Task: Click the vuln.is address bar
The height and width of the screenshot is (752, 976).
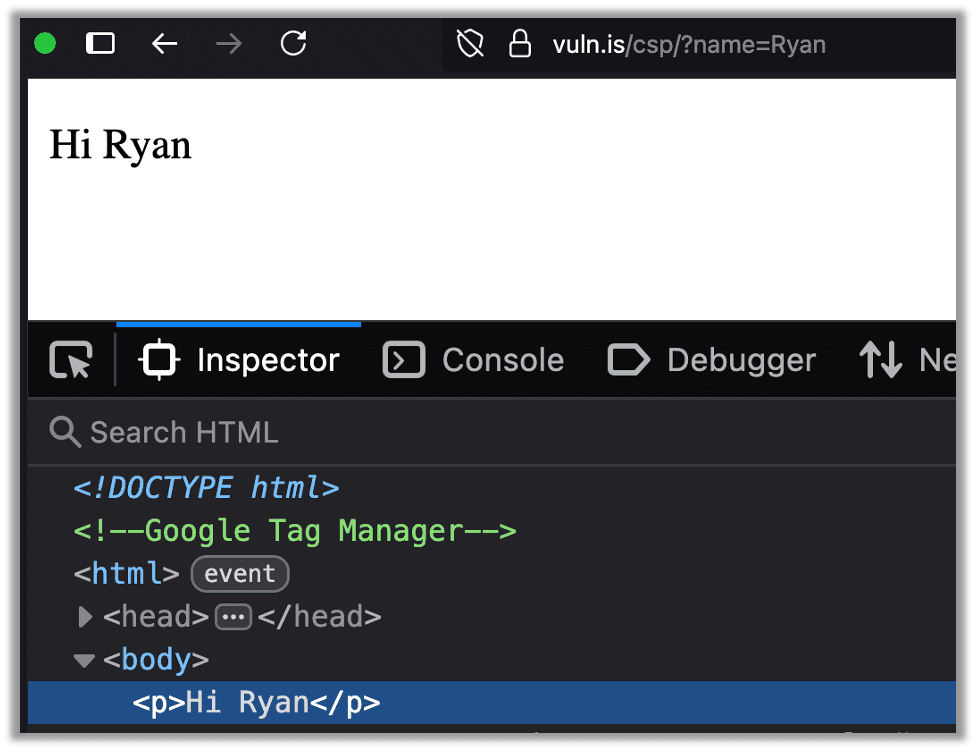Action: (688, 44)
